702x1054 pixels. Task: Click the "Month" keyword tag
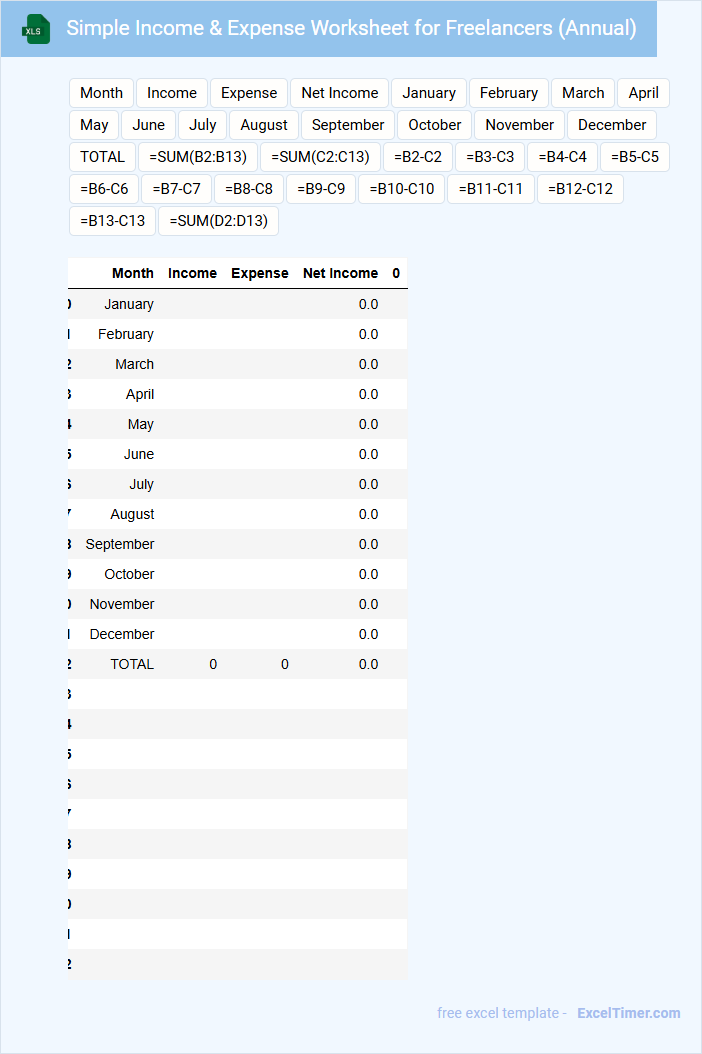click(x=102, y=93)
